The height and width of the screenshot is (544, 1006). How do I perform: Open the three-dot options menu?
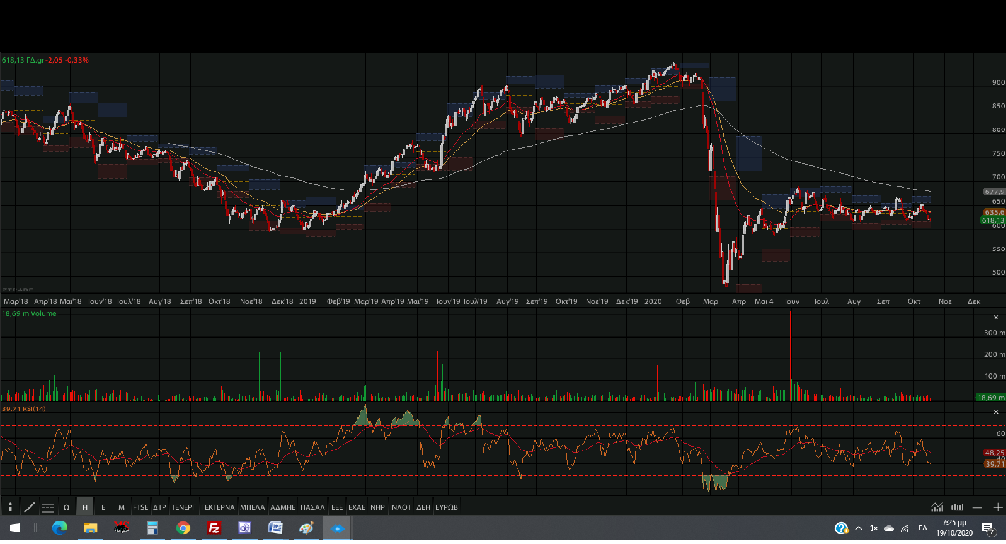coord(10,507)
